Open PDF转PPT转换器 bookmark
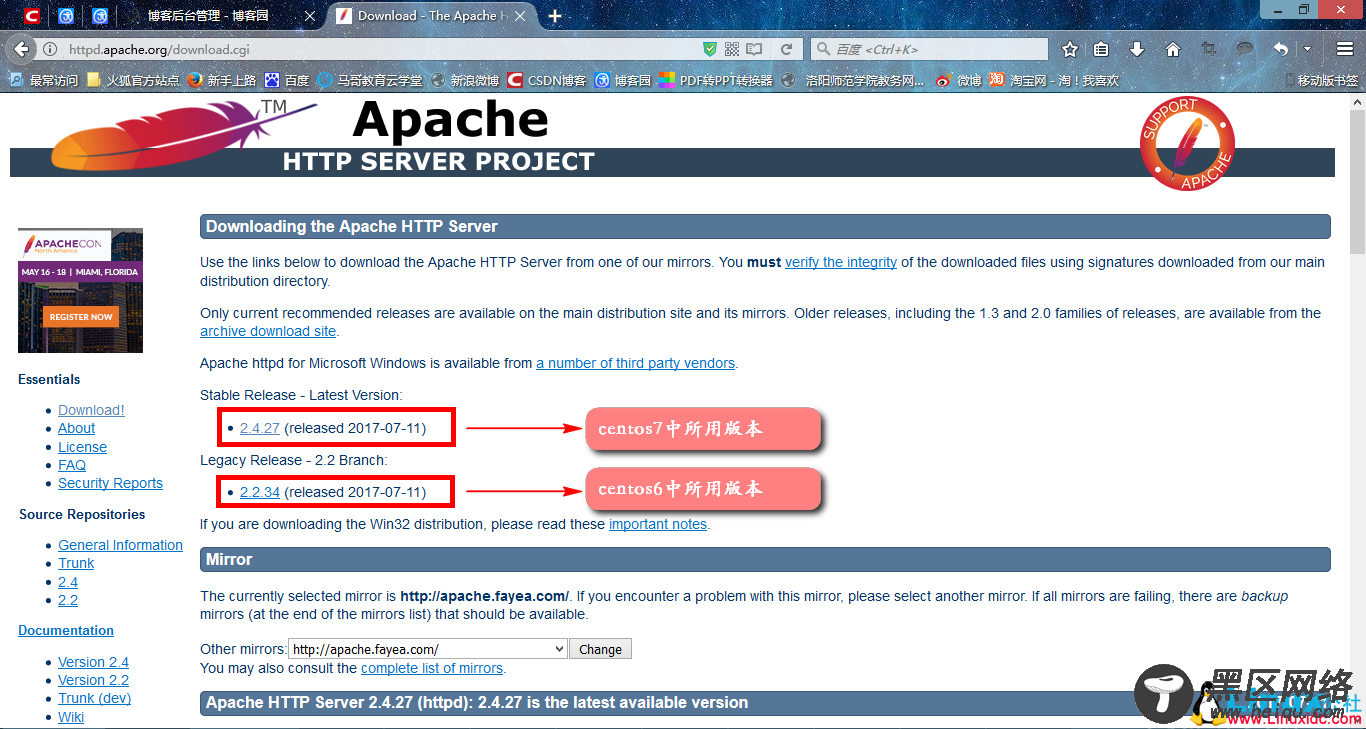This screenshot has width=1366, height=729. click(716, 80)
